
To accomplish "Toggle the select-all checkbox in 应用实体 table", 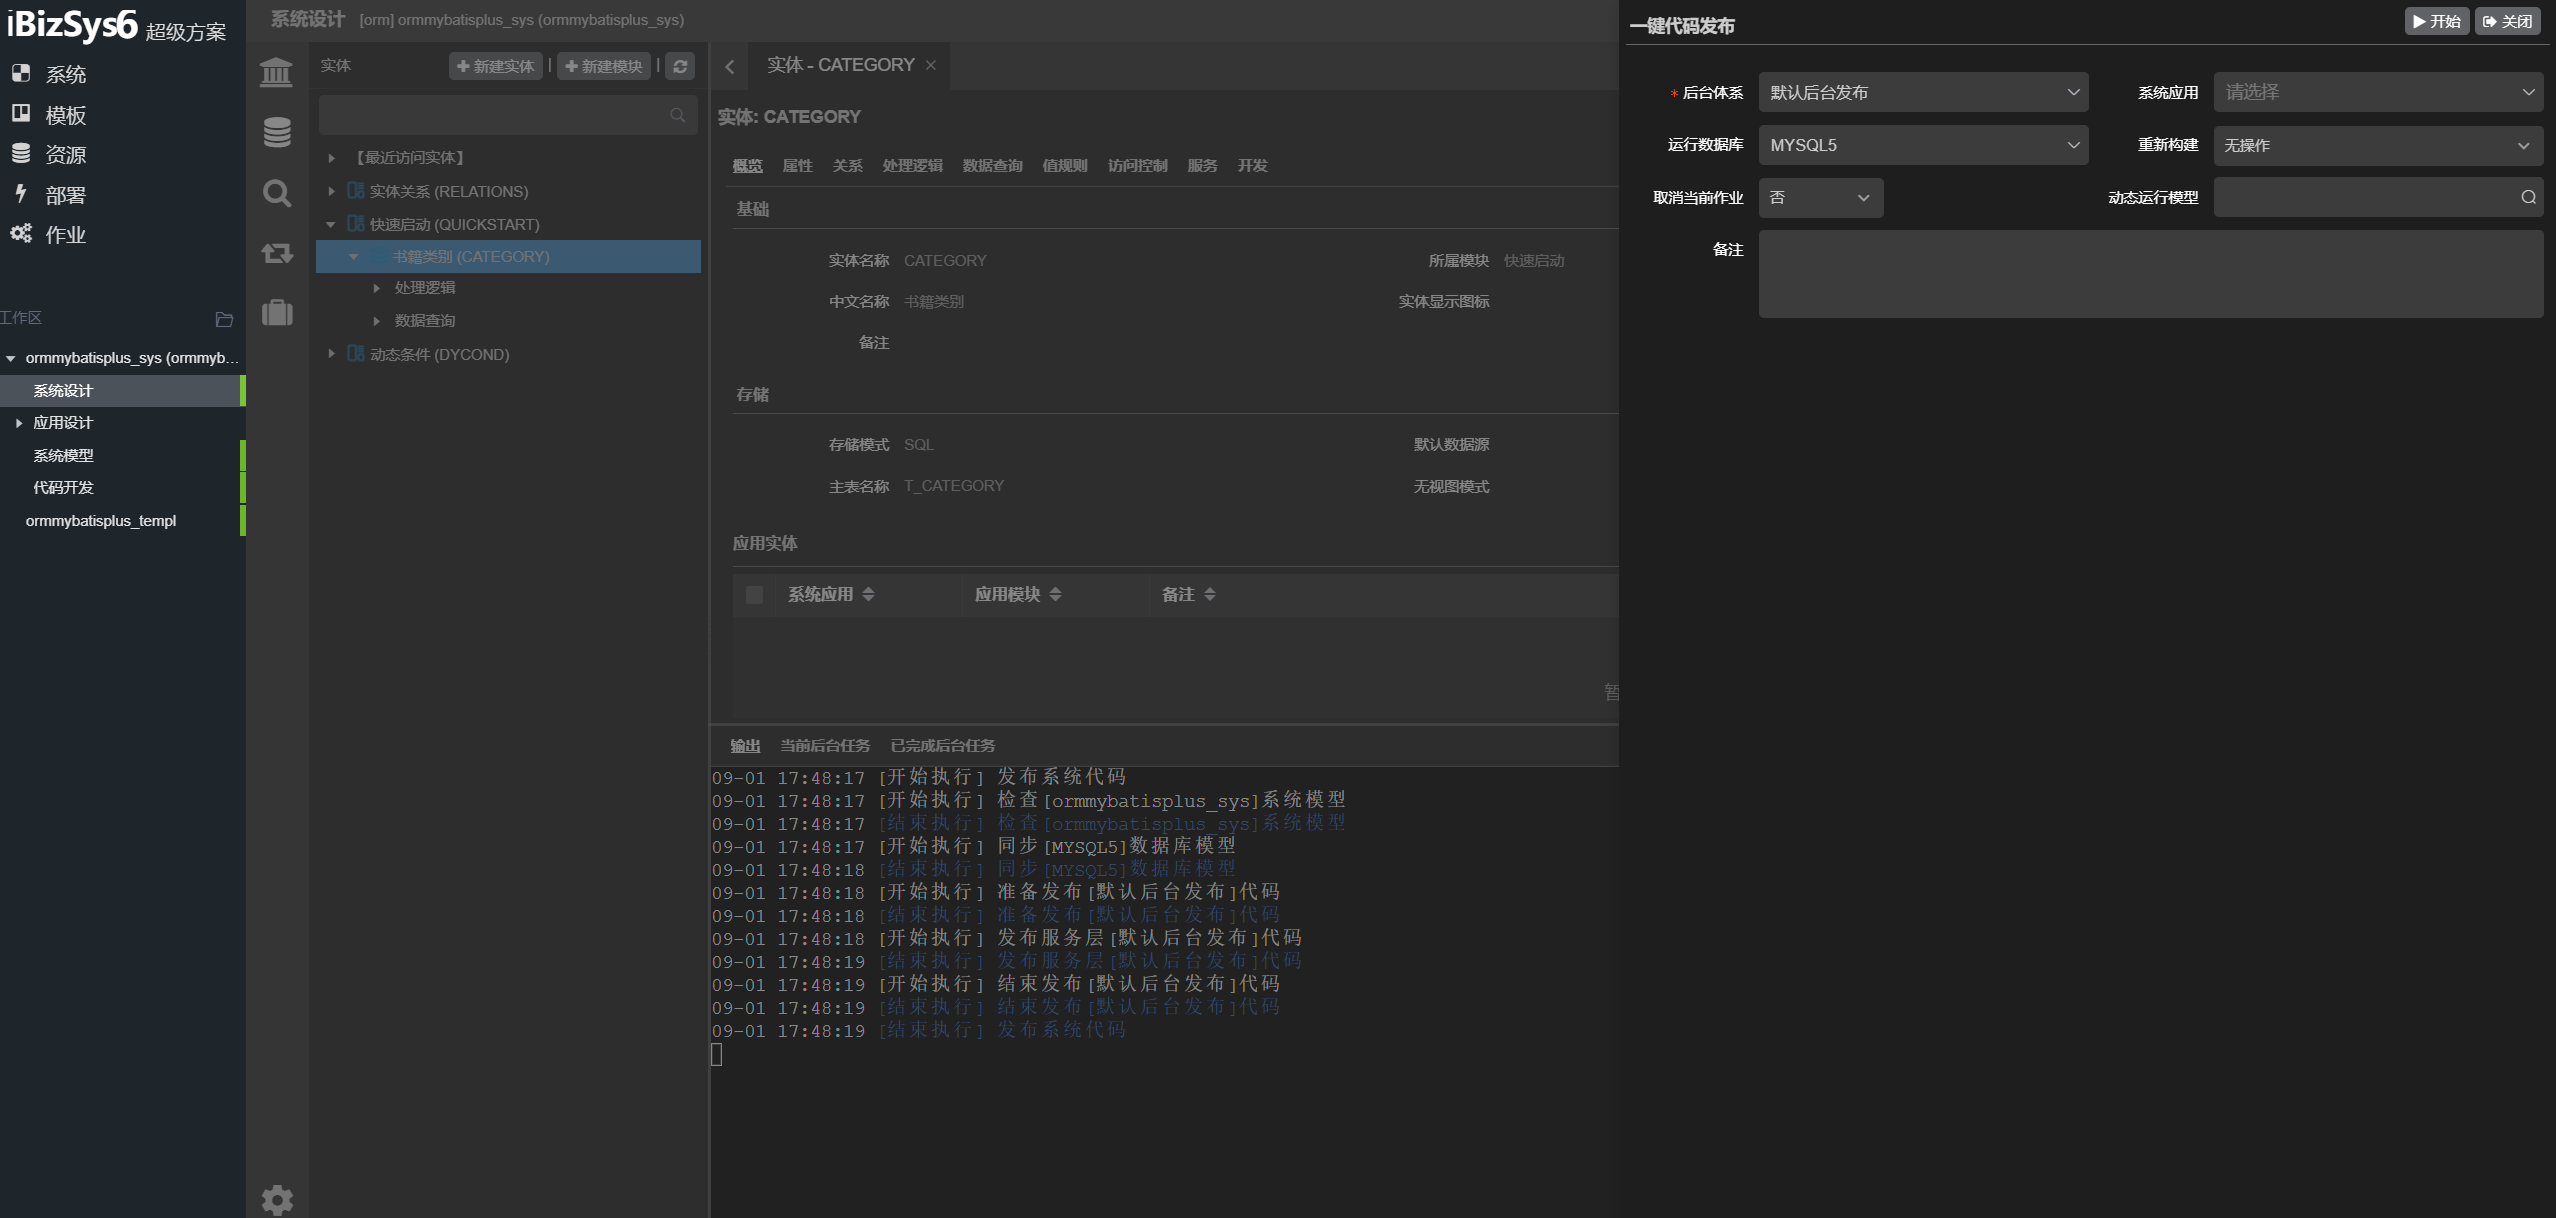I will tap(754, 595).
